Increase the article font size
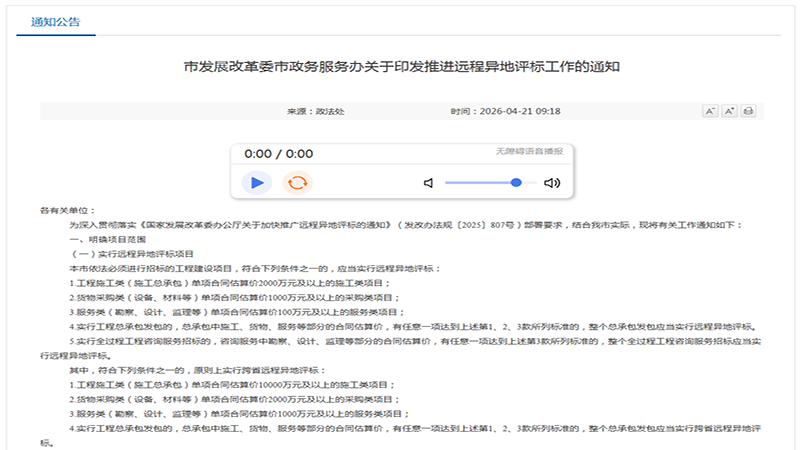The image size is (800, 450). pyautogui.click(x=729, y=111)
